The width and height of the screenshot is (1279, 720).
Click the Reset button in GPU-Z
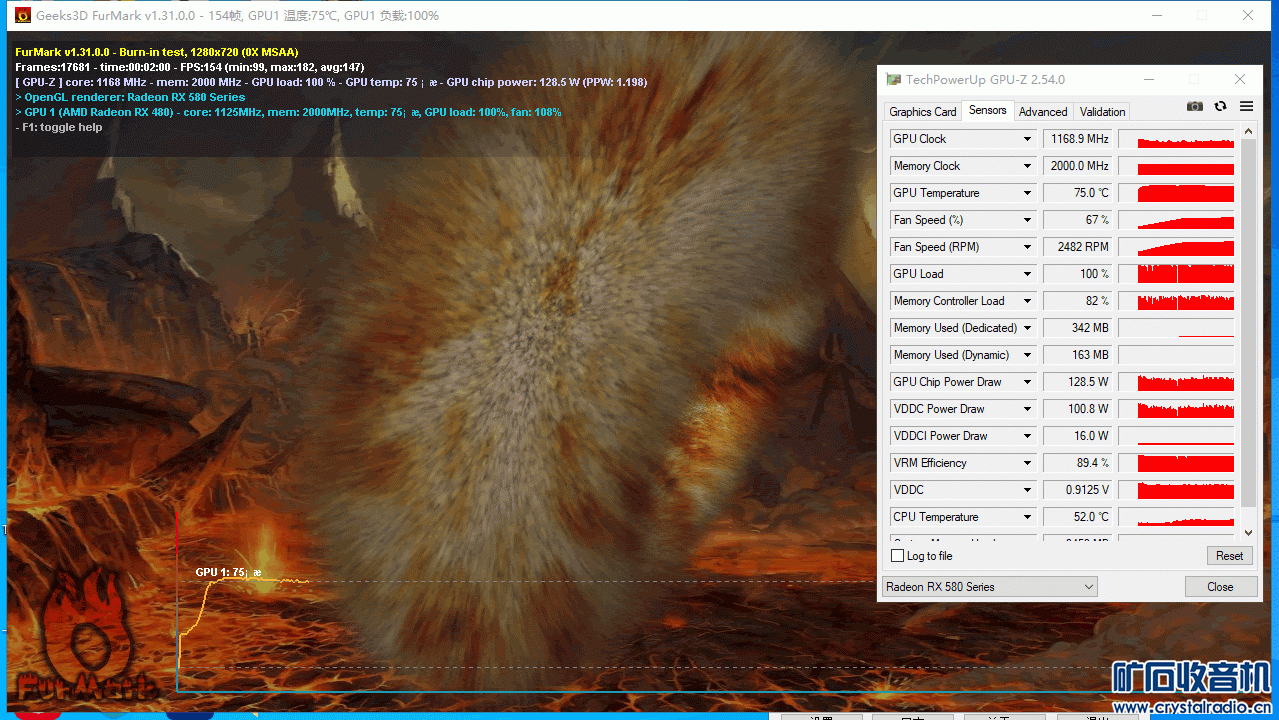click(1230, 556)
